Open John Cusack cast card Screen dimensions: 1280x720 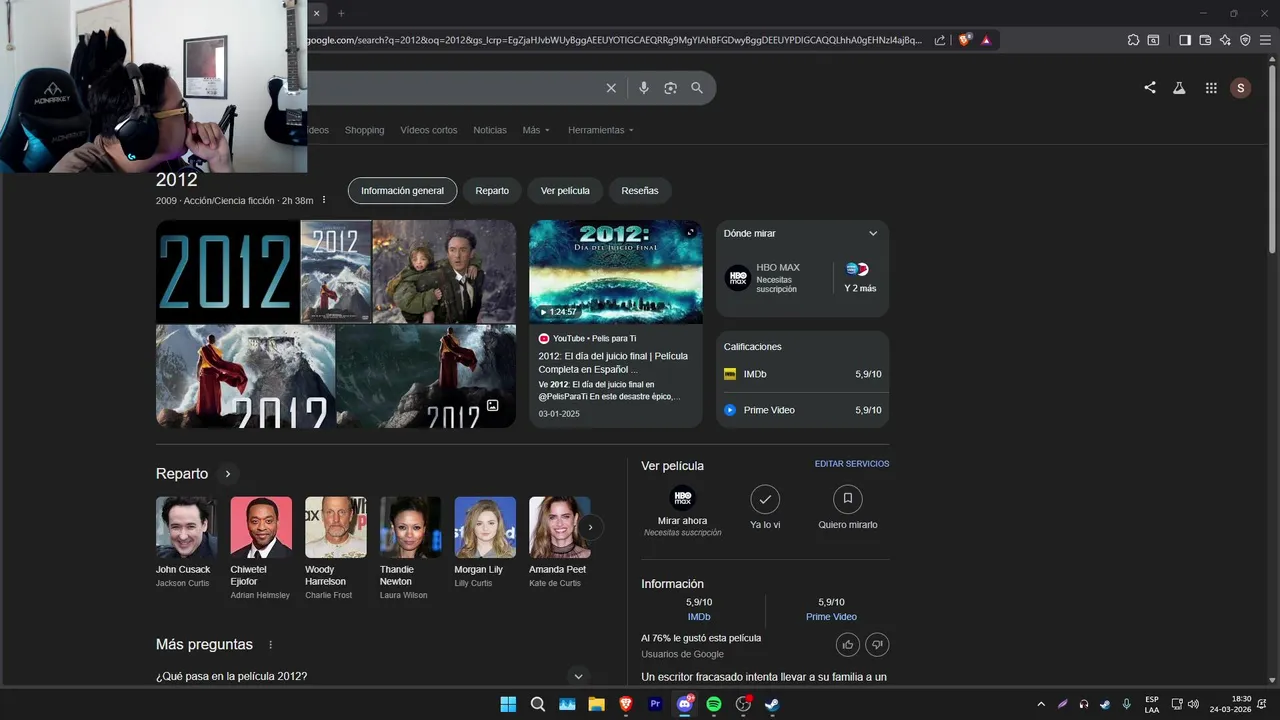(186, 542)
